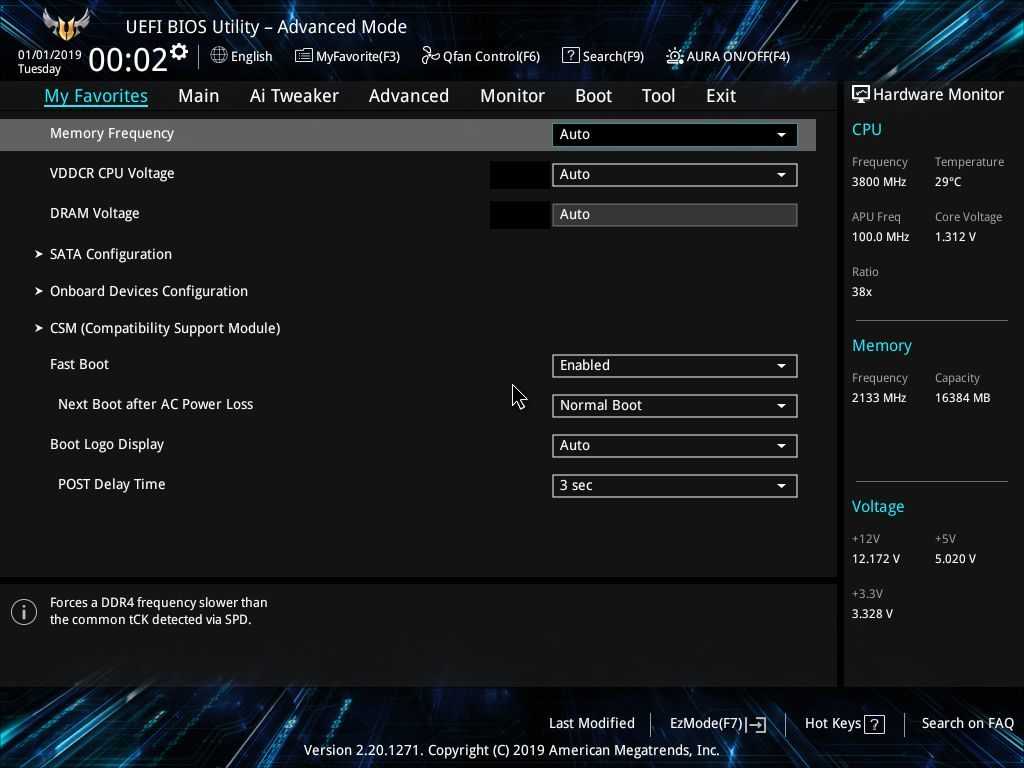The image size is (1024, 768).
Task: Click the globe language icon
Action: 219,55
